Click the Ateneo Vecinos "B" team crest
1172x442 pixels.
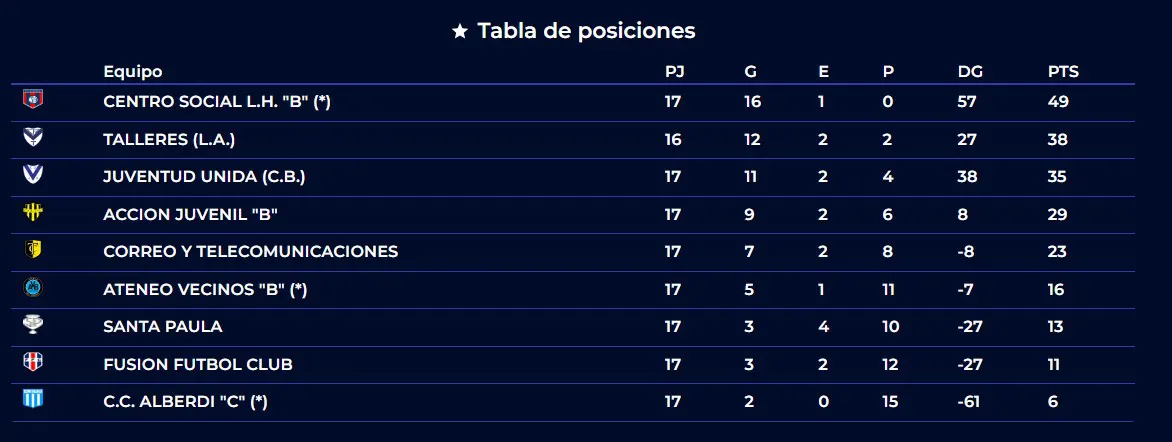[x=33, y=287]
